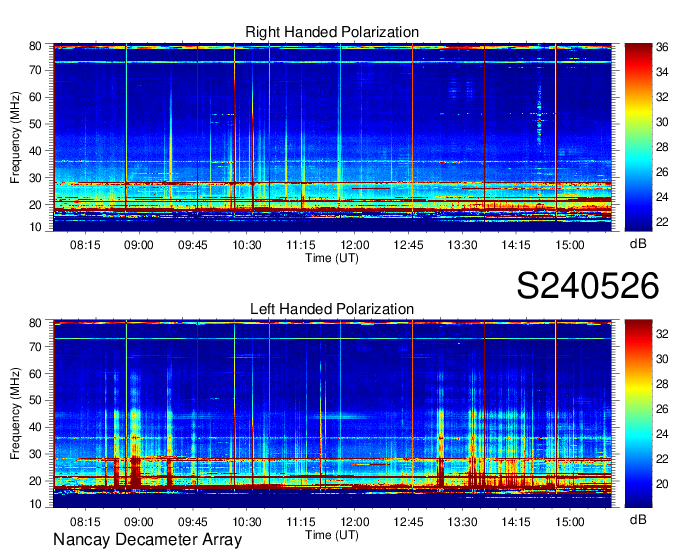
Task: Click 15:00 tick under Right Handed plot
Action: coord(570,245)
